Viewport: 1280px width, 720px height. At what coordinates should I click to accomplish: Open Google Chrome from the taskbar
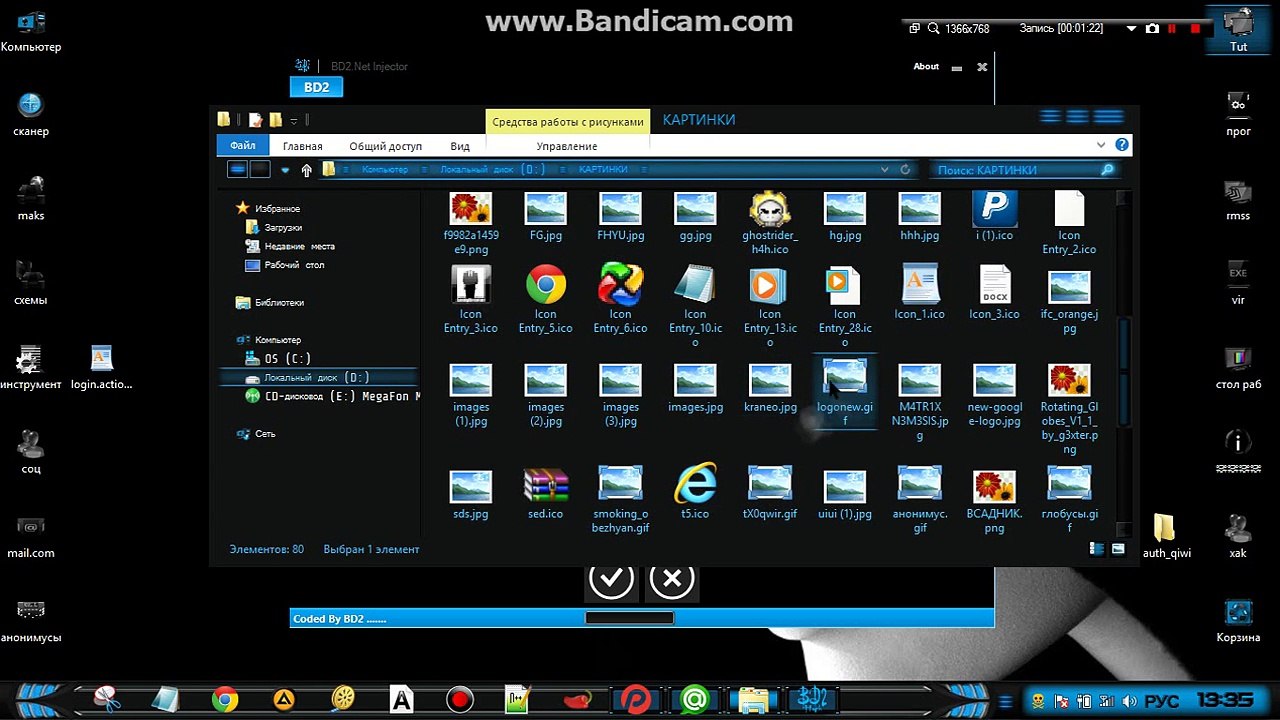click(x=225, y=699)
